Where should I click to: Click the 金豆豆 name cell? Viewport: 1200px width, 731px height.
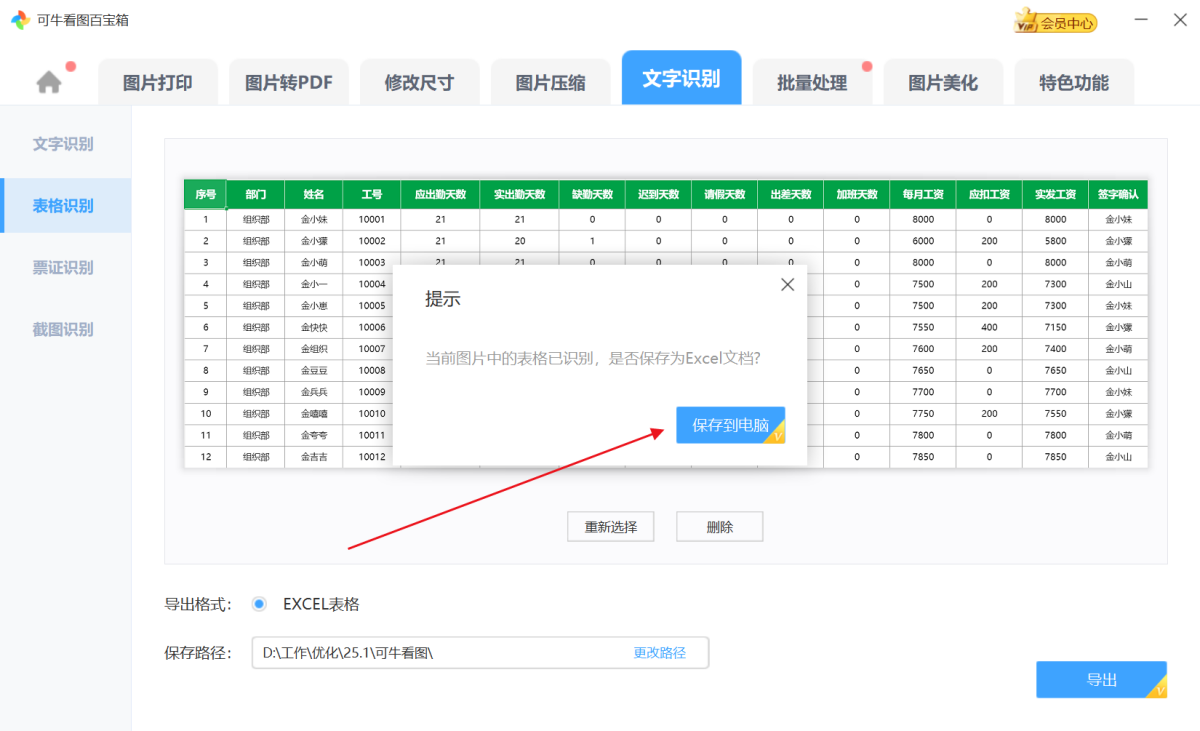[314, 370]
